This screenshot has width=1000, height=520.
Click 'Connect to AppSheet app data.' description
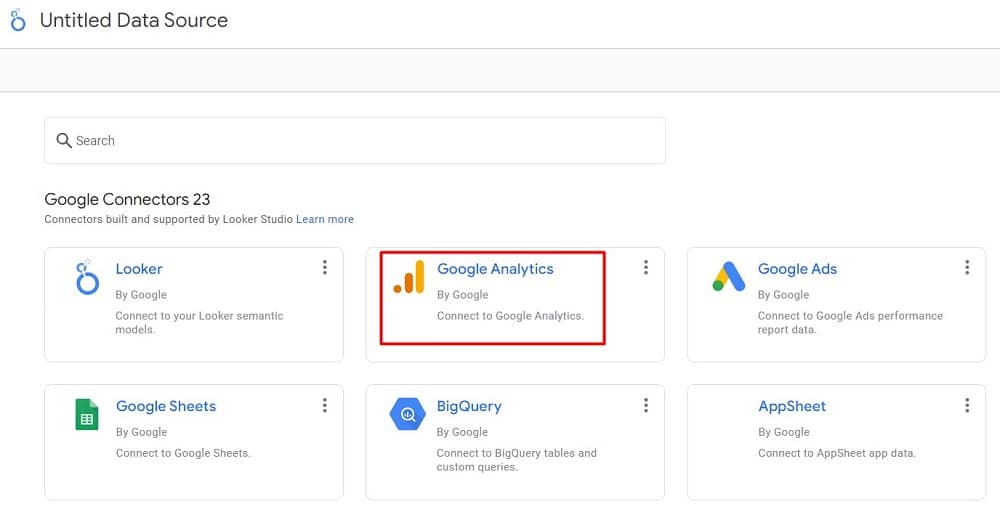point(837,453)
